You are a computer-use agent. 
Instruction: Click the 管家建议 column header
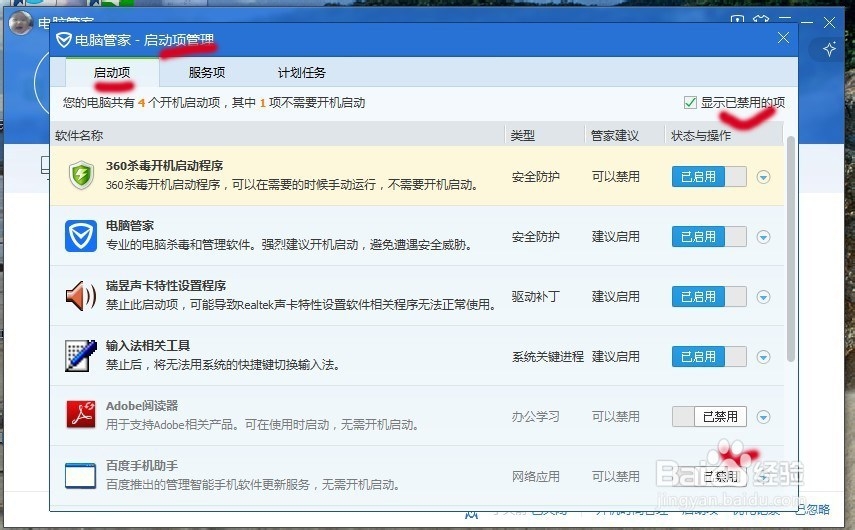[615, 135]
